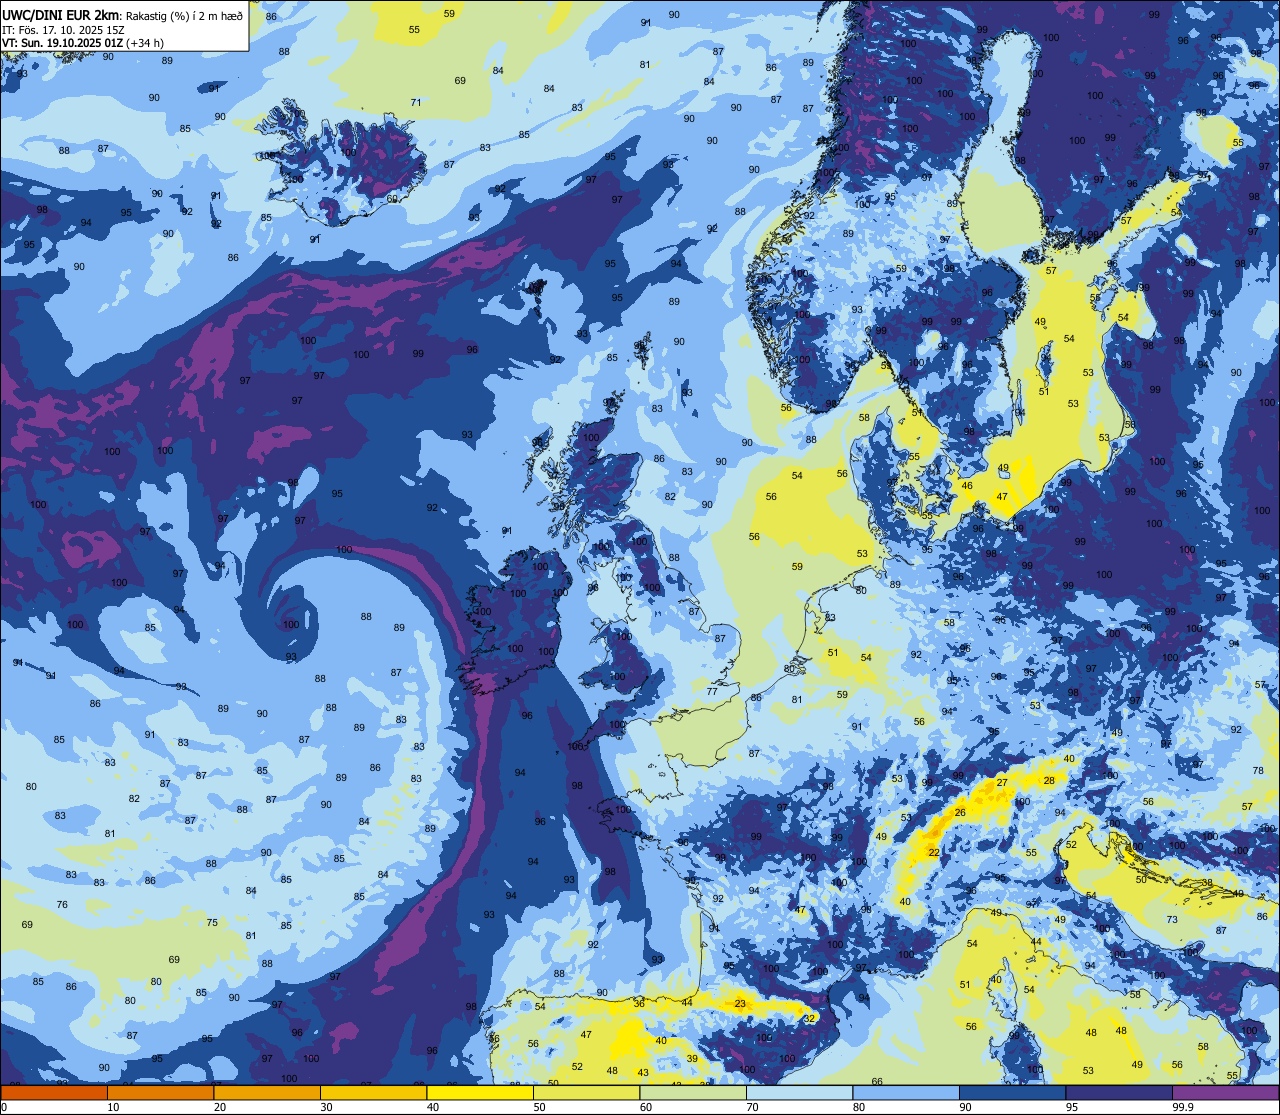Click the humidity value '78' at the right edge
This screenshot has height=1115, width=1280.
point(1259,770)
